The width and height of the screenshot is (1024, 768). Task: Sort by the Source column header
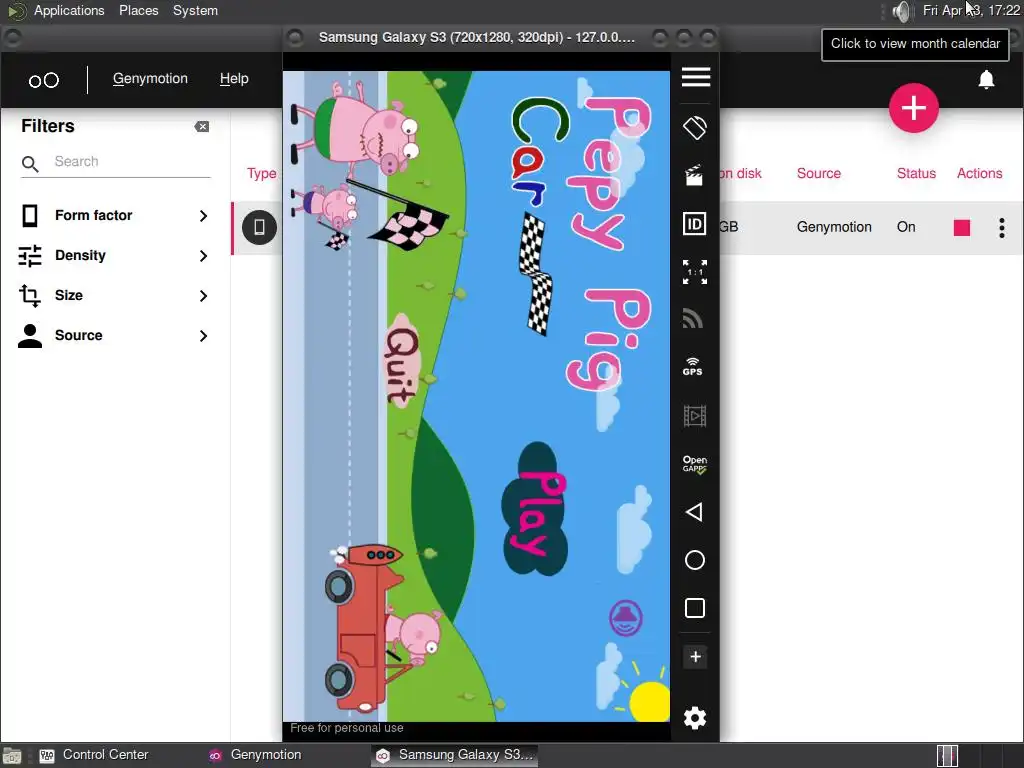[x=818, y=173]
